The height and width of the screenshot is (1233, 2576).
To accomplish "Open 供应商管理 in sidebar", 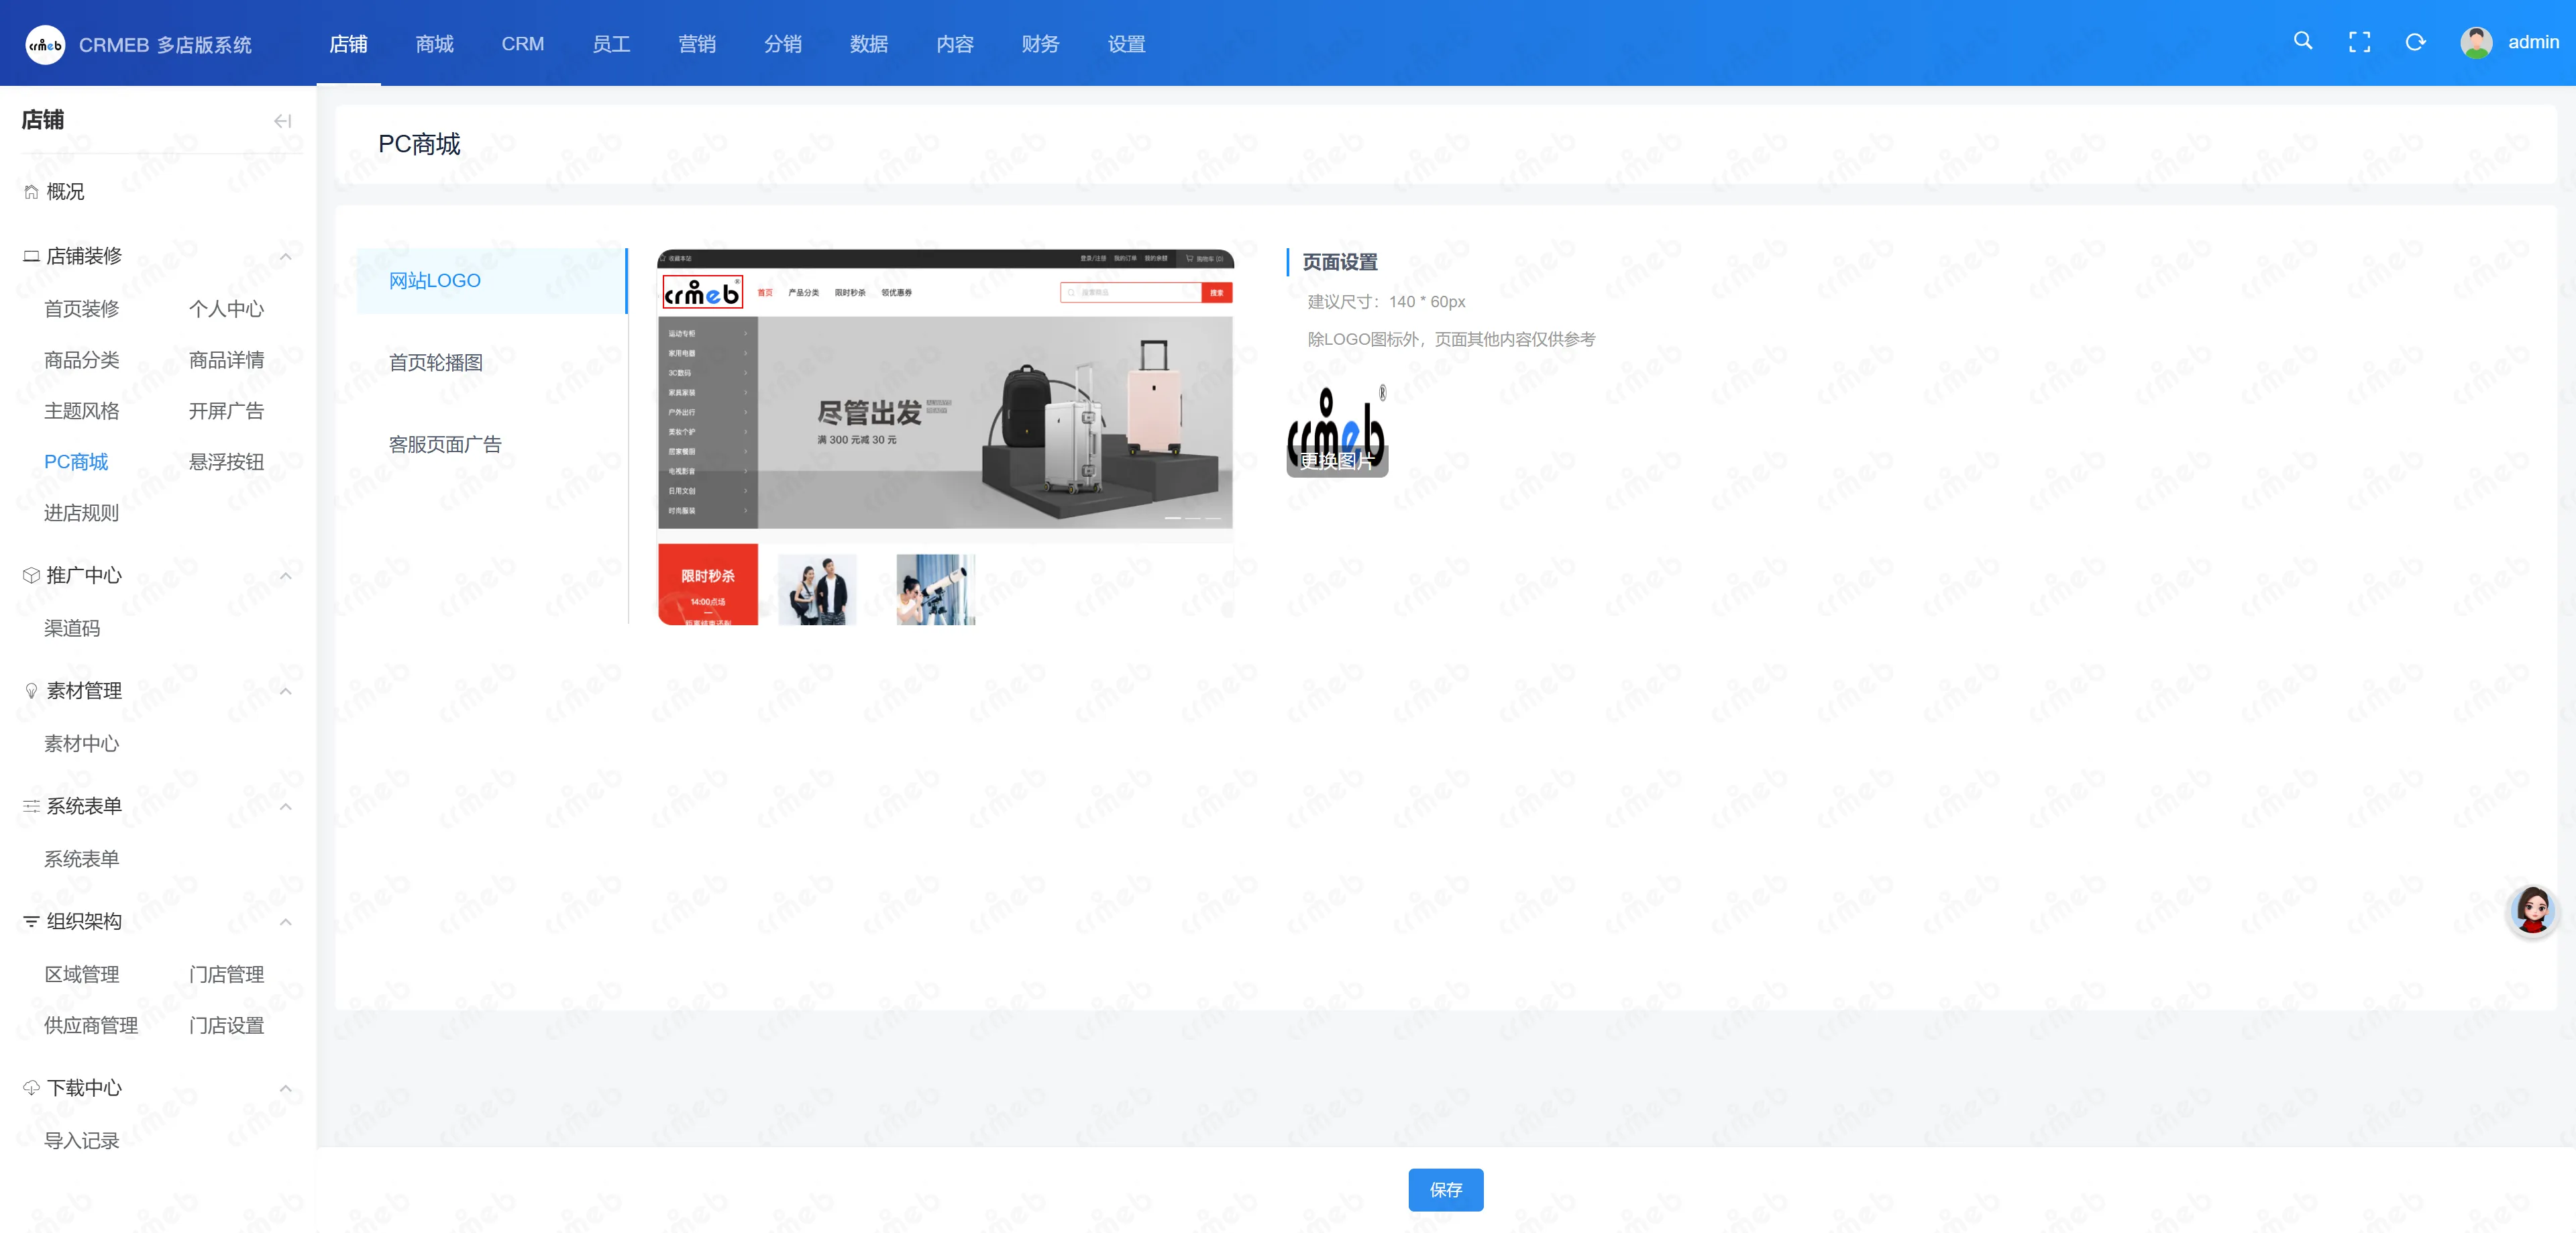I will click(91, 1025).
